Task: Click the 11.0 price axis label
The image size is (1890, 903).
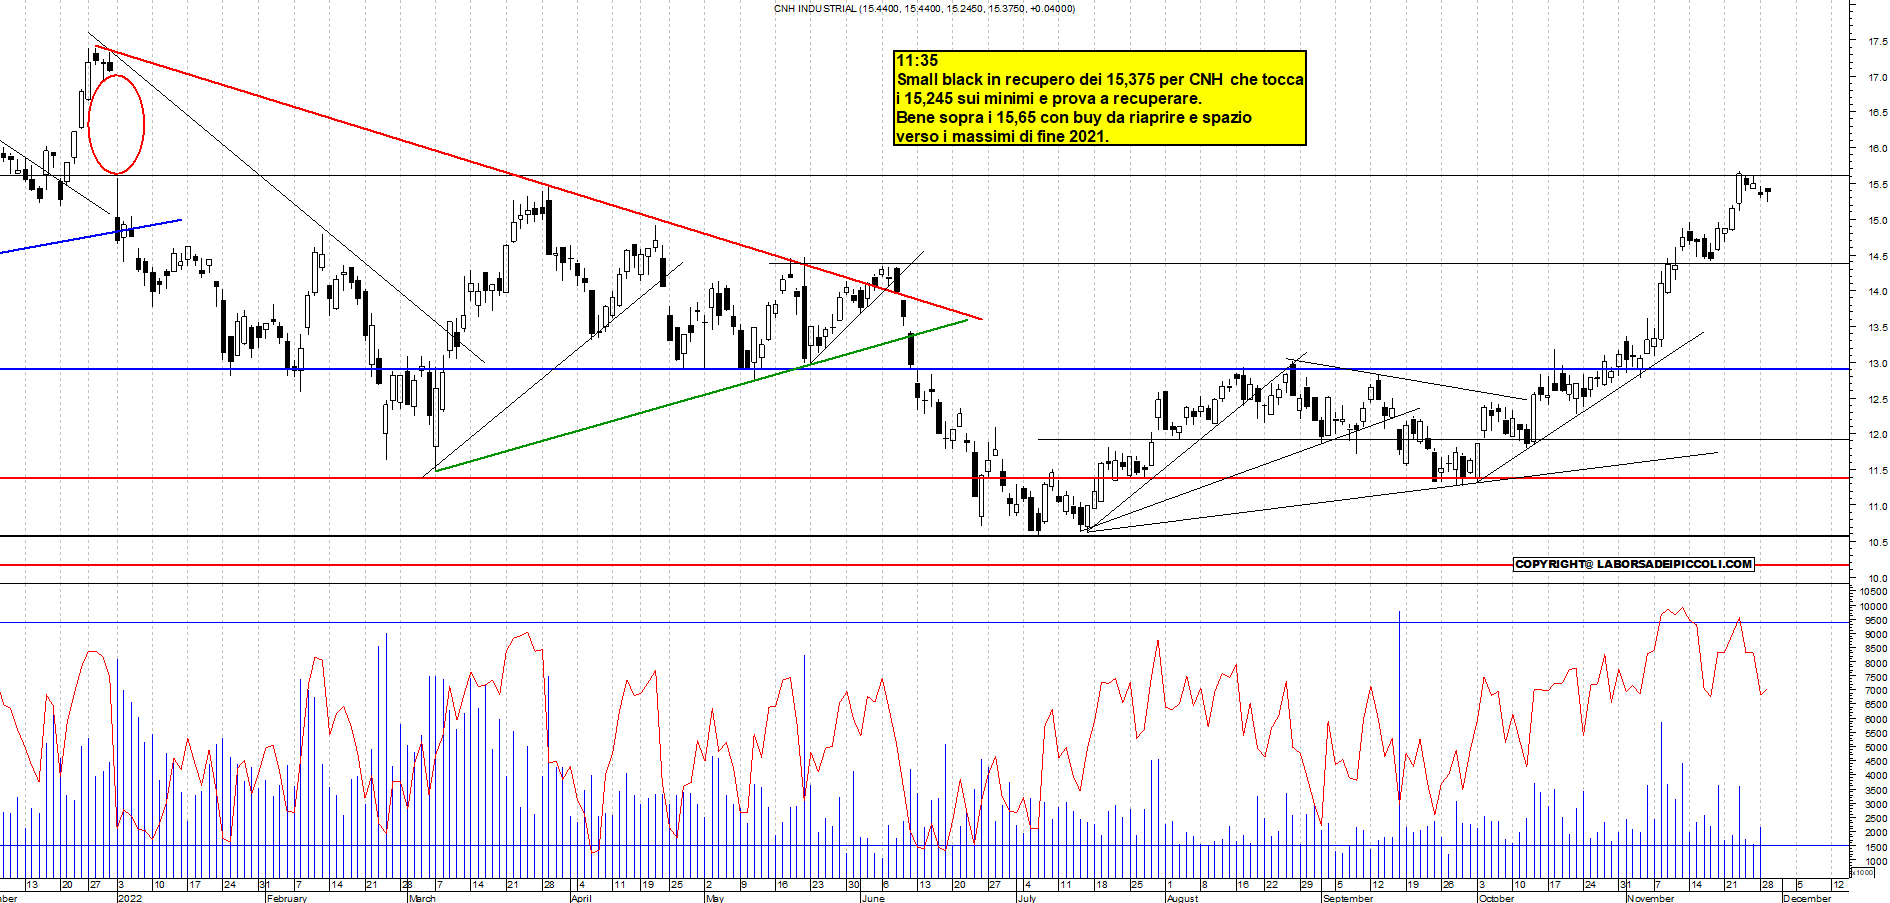Action: (x=1877, y=506)
